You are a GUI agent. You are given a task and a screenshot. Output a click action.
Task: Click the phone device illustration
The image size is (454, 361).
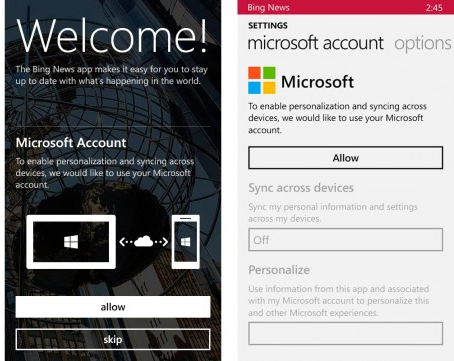pyautogui.click(x=186, y=242)
